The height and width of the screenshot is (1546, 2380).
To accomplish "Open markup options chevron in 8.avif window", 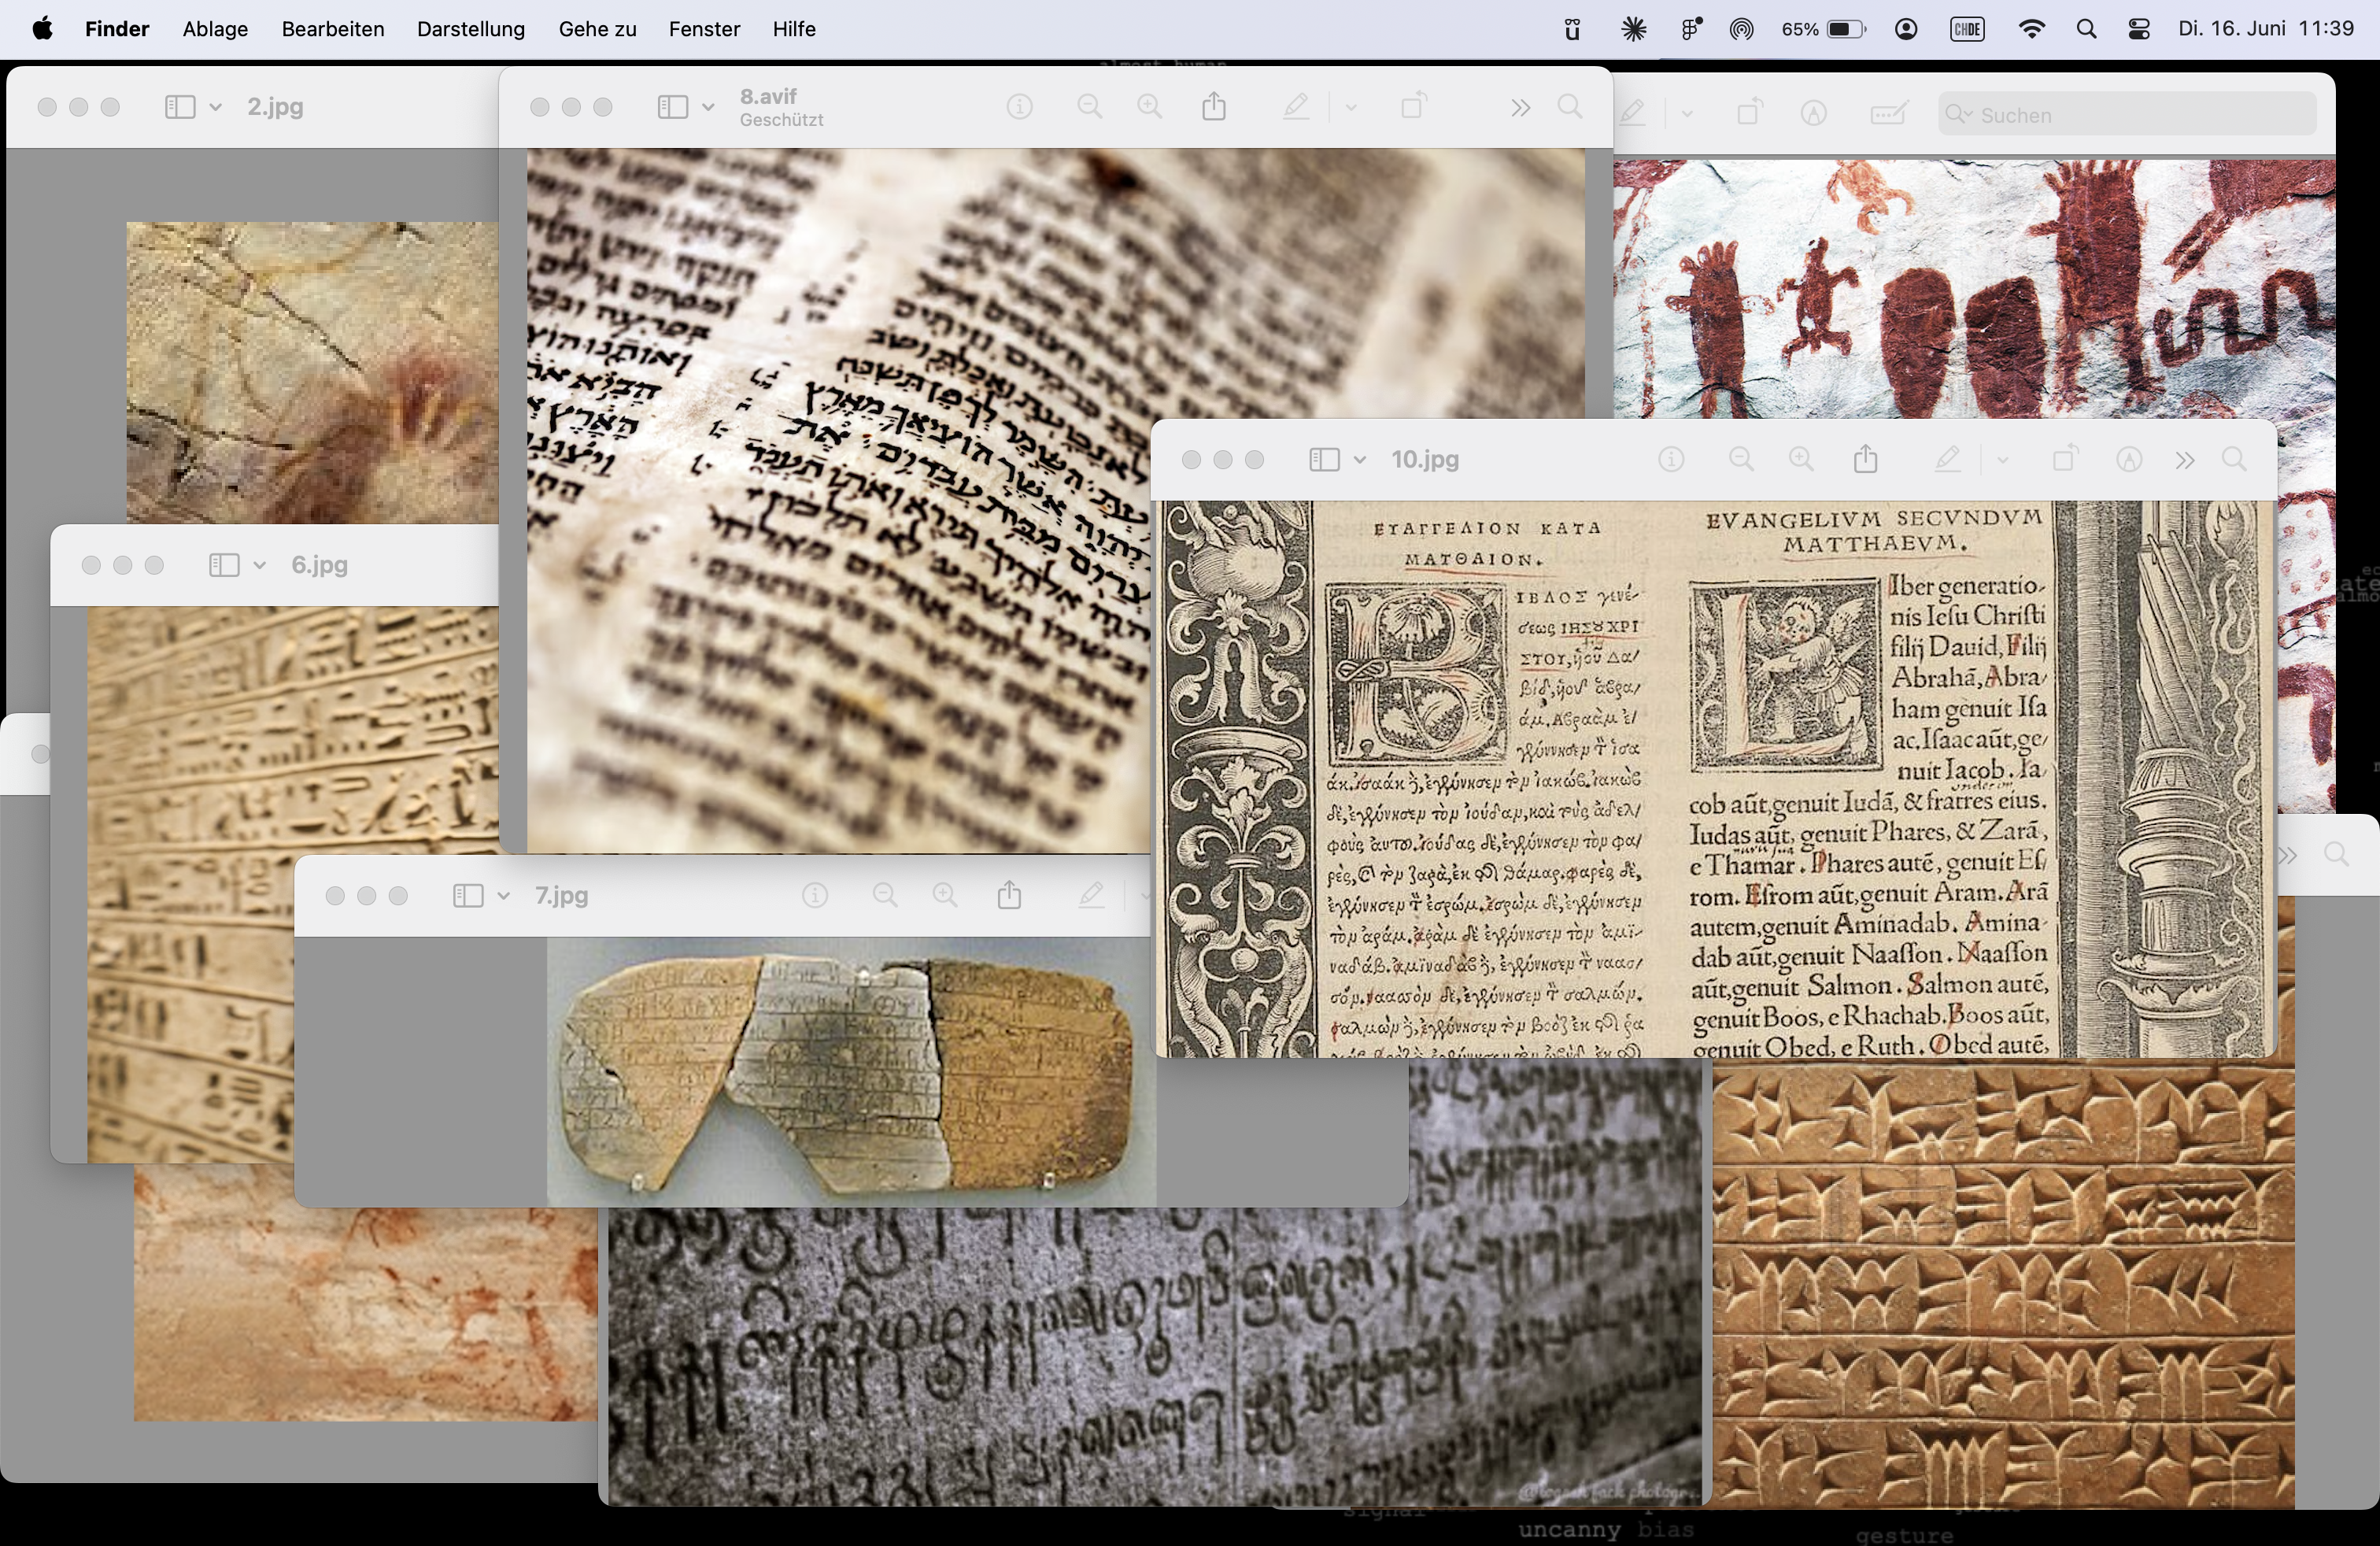I will (x=1350, y=107).
